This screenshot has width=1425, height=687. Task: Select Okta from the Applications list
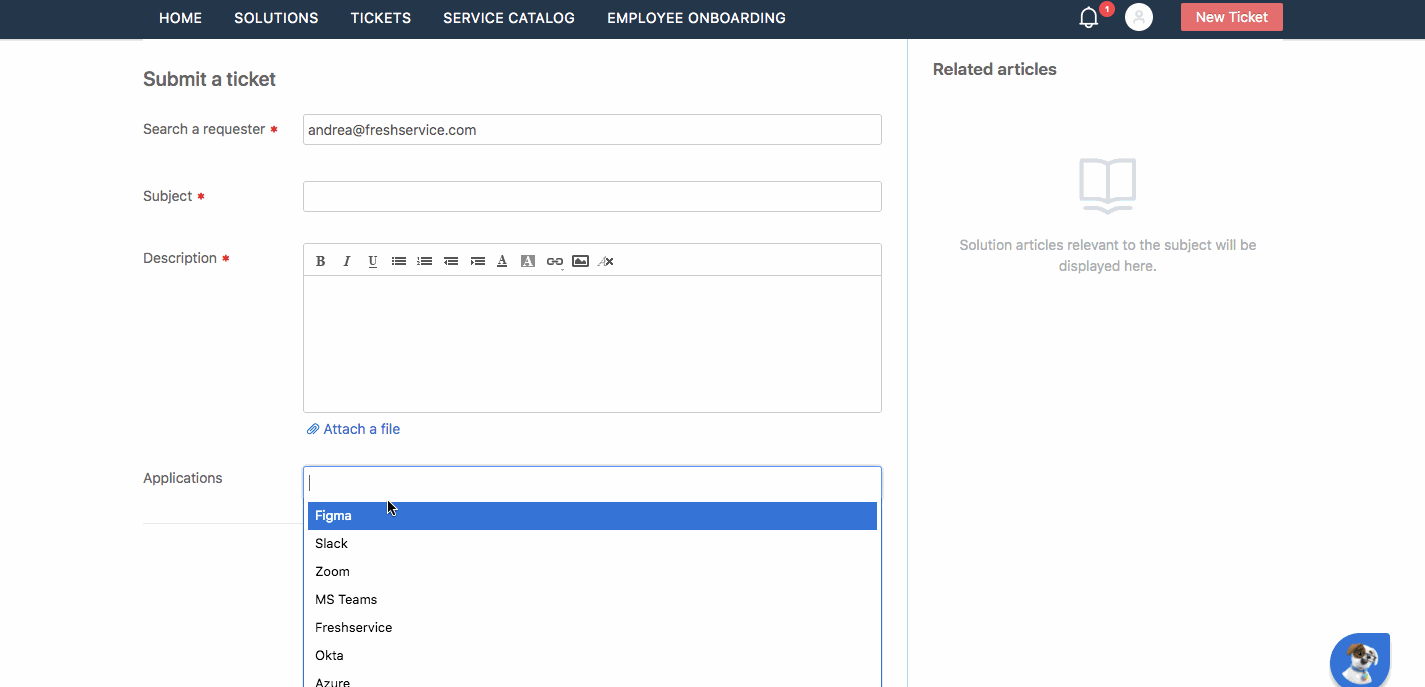pos(592,656)
